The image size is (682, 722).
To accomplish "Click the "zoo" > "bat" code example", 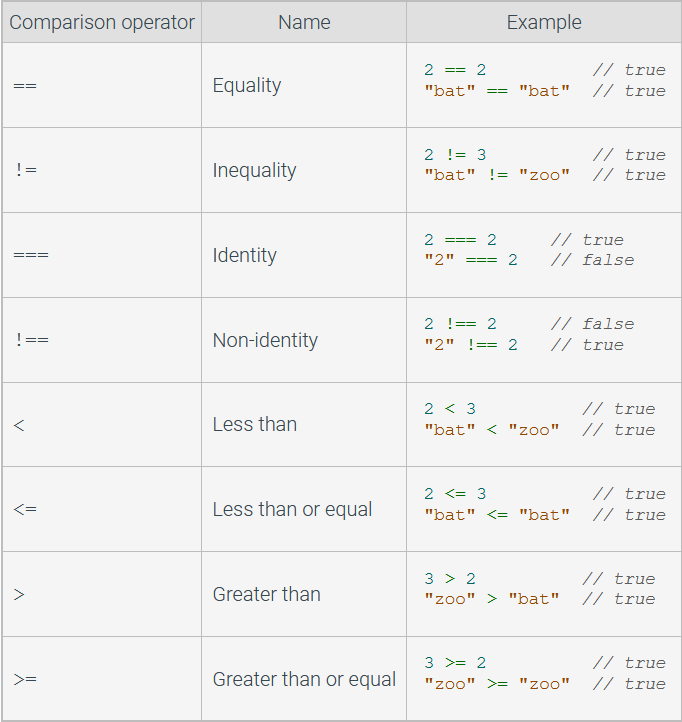I will coord(492,599).
